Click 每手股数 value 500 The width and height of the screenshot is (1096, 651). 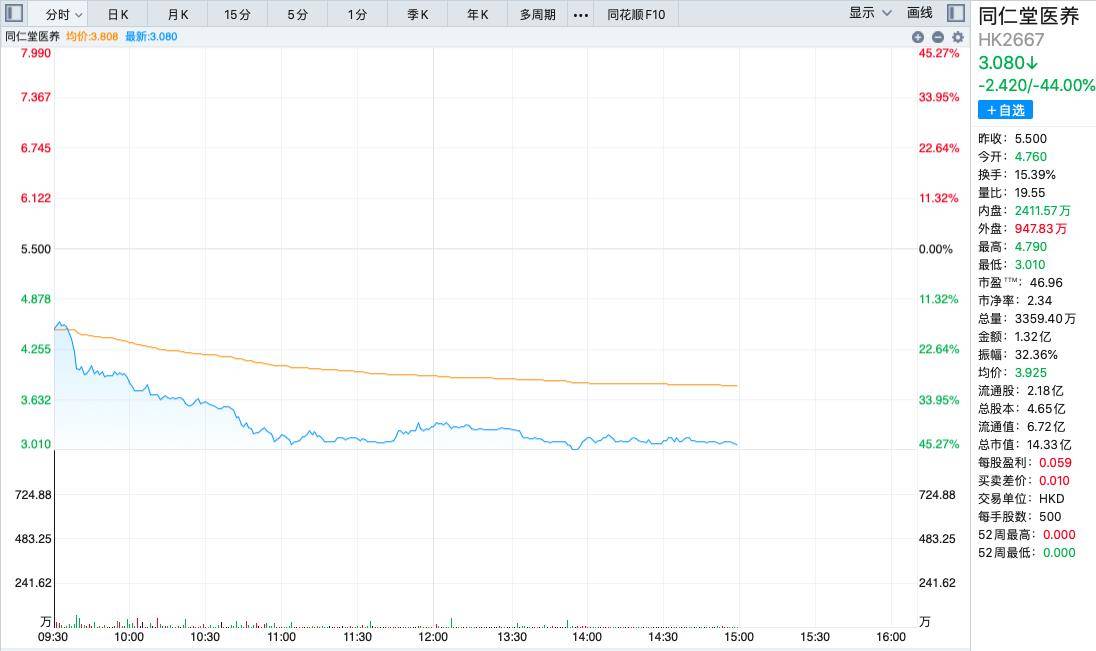(x=1050, y=517)
